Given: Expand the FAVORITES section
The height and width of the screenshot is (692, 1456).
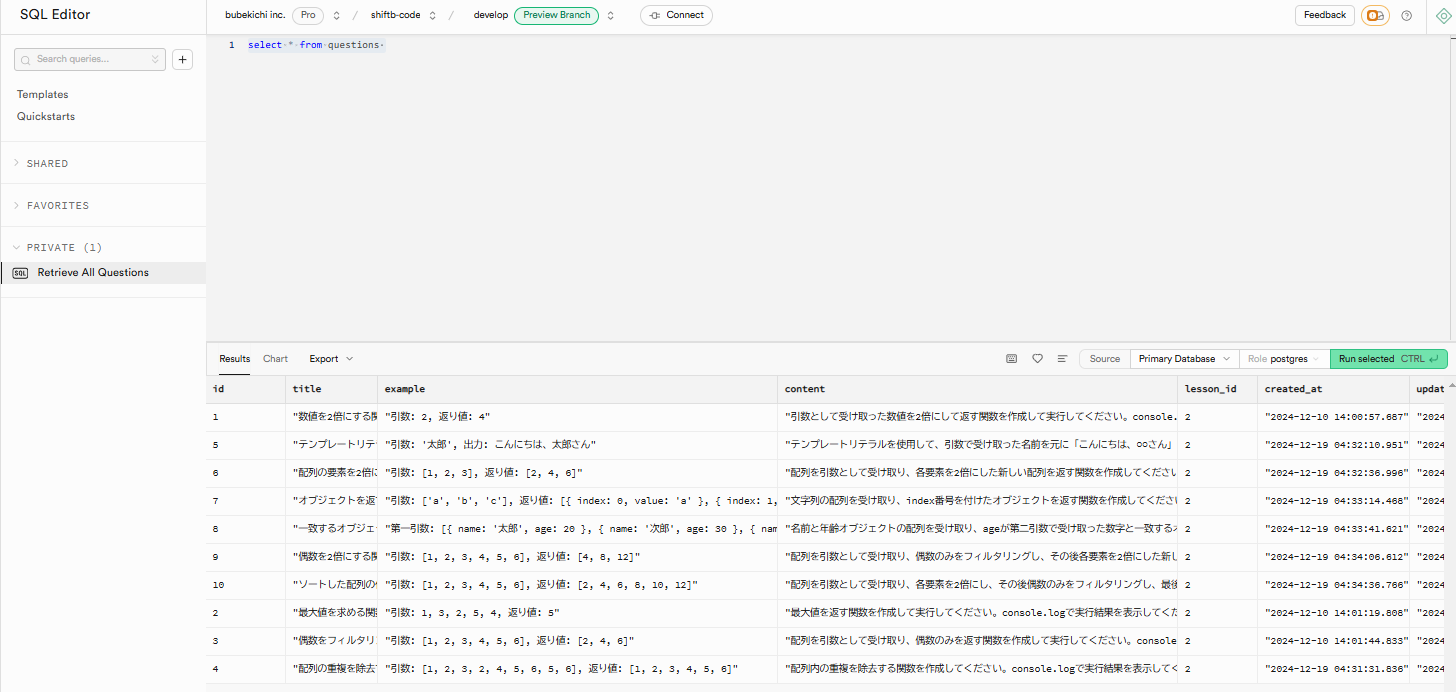Looking at the screenshot, I should click(57, 205).
